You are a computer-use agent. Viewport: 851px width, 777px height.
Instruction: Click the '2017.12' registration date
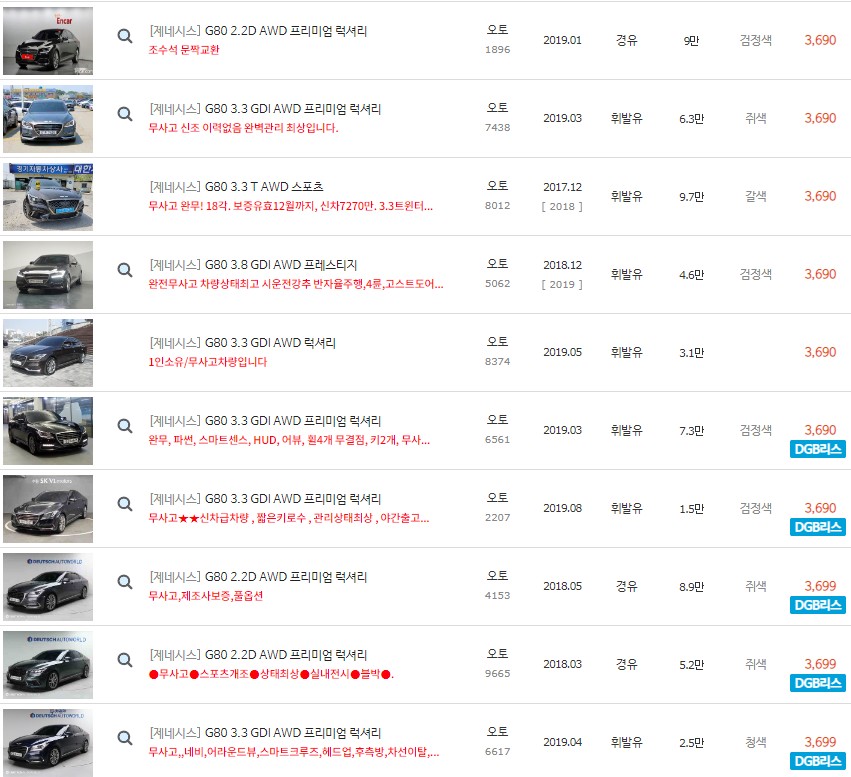[x=562, y=187]
